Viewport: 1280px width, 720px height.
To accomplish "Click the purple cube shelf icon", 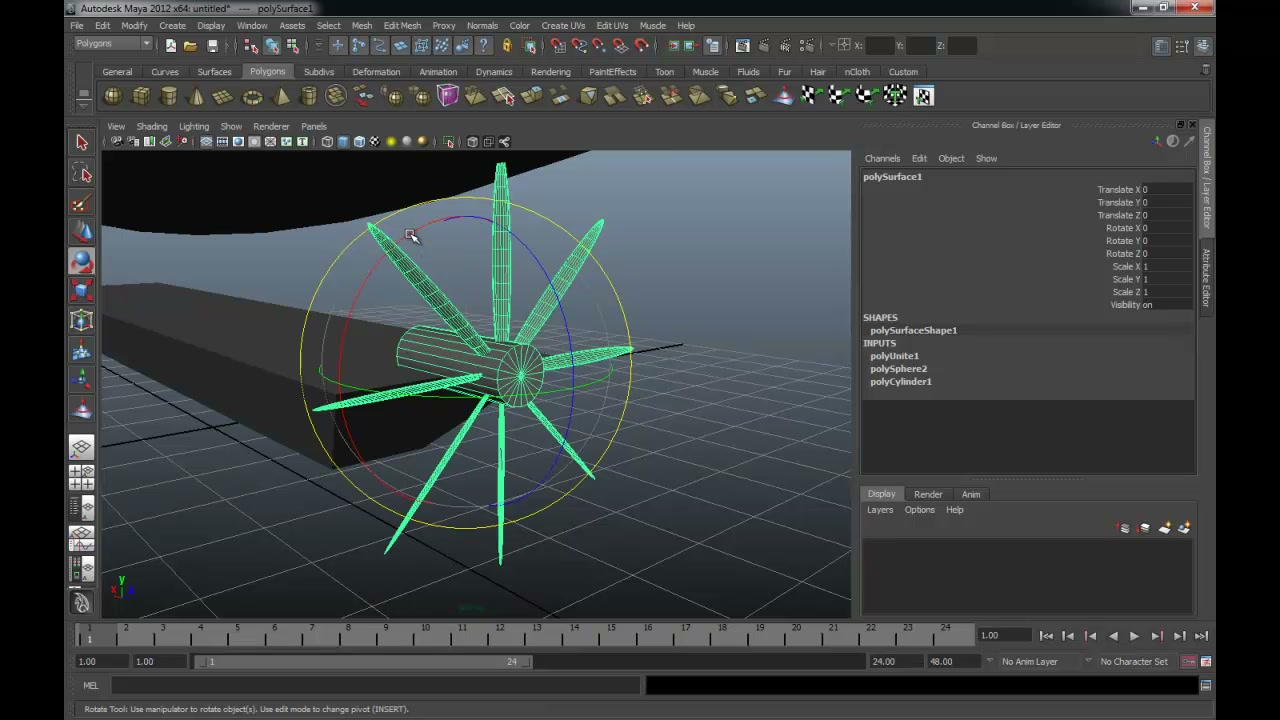I will coord(447,96).
